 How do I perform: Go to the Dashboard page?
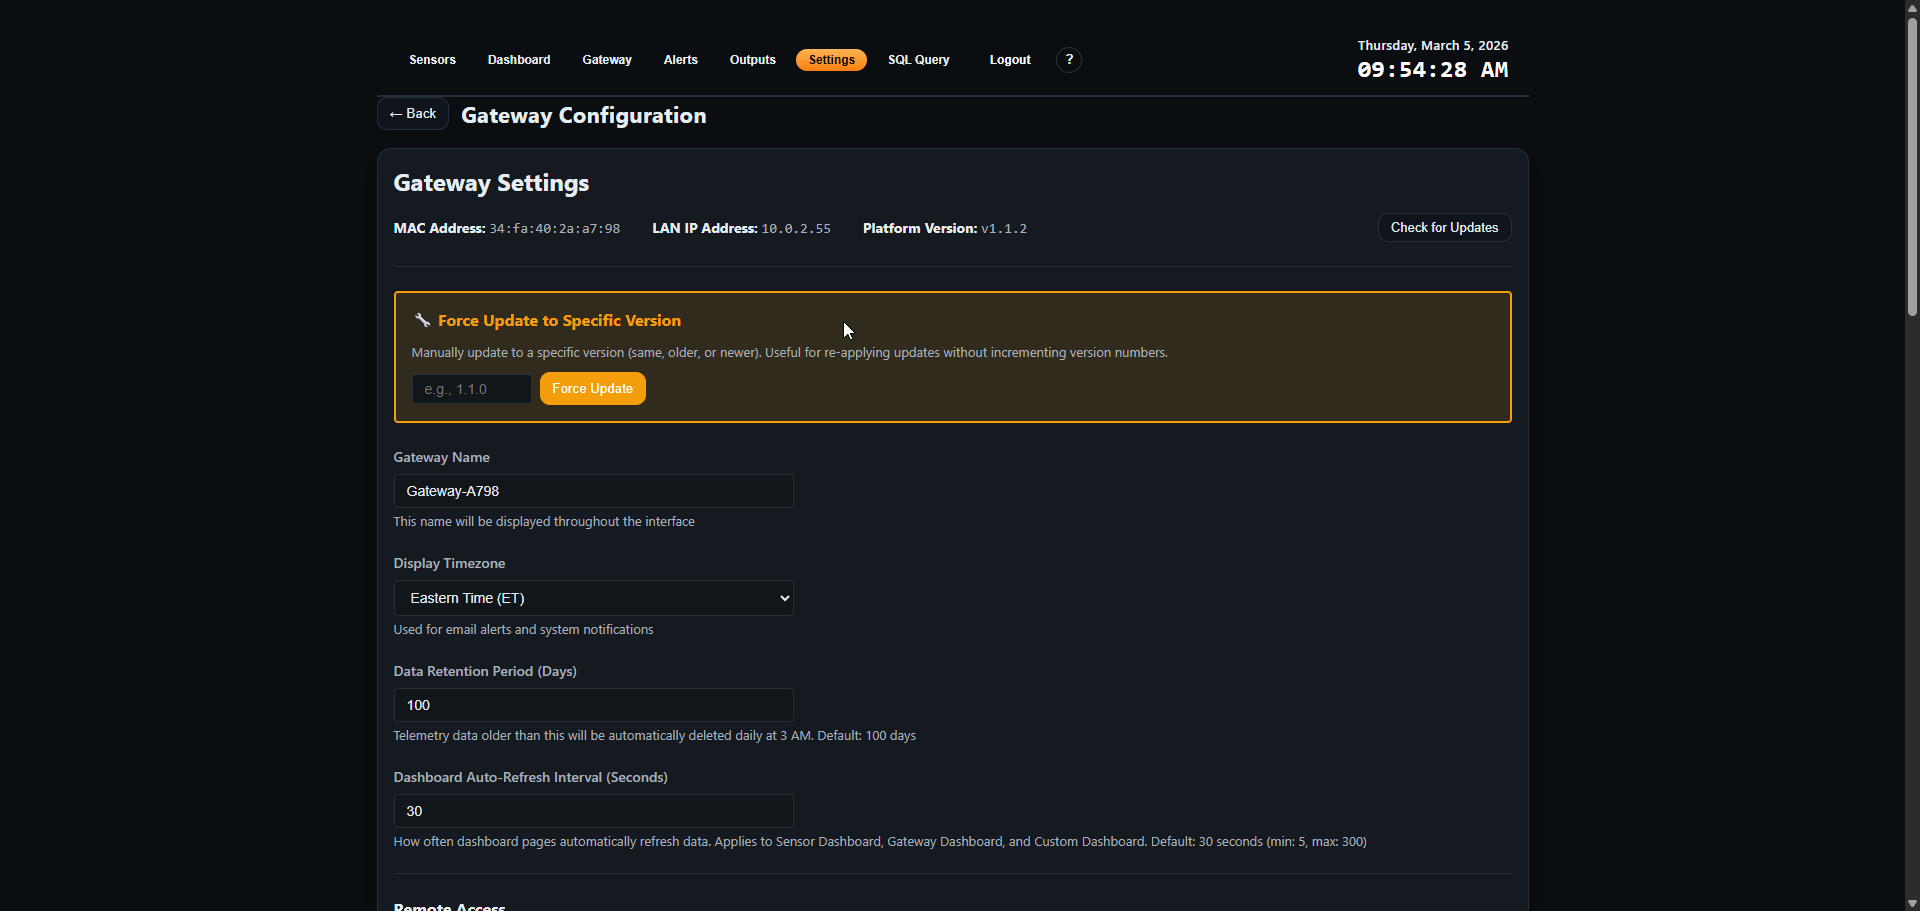click(519, 60)
